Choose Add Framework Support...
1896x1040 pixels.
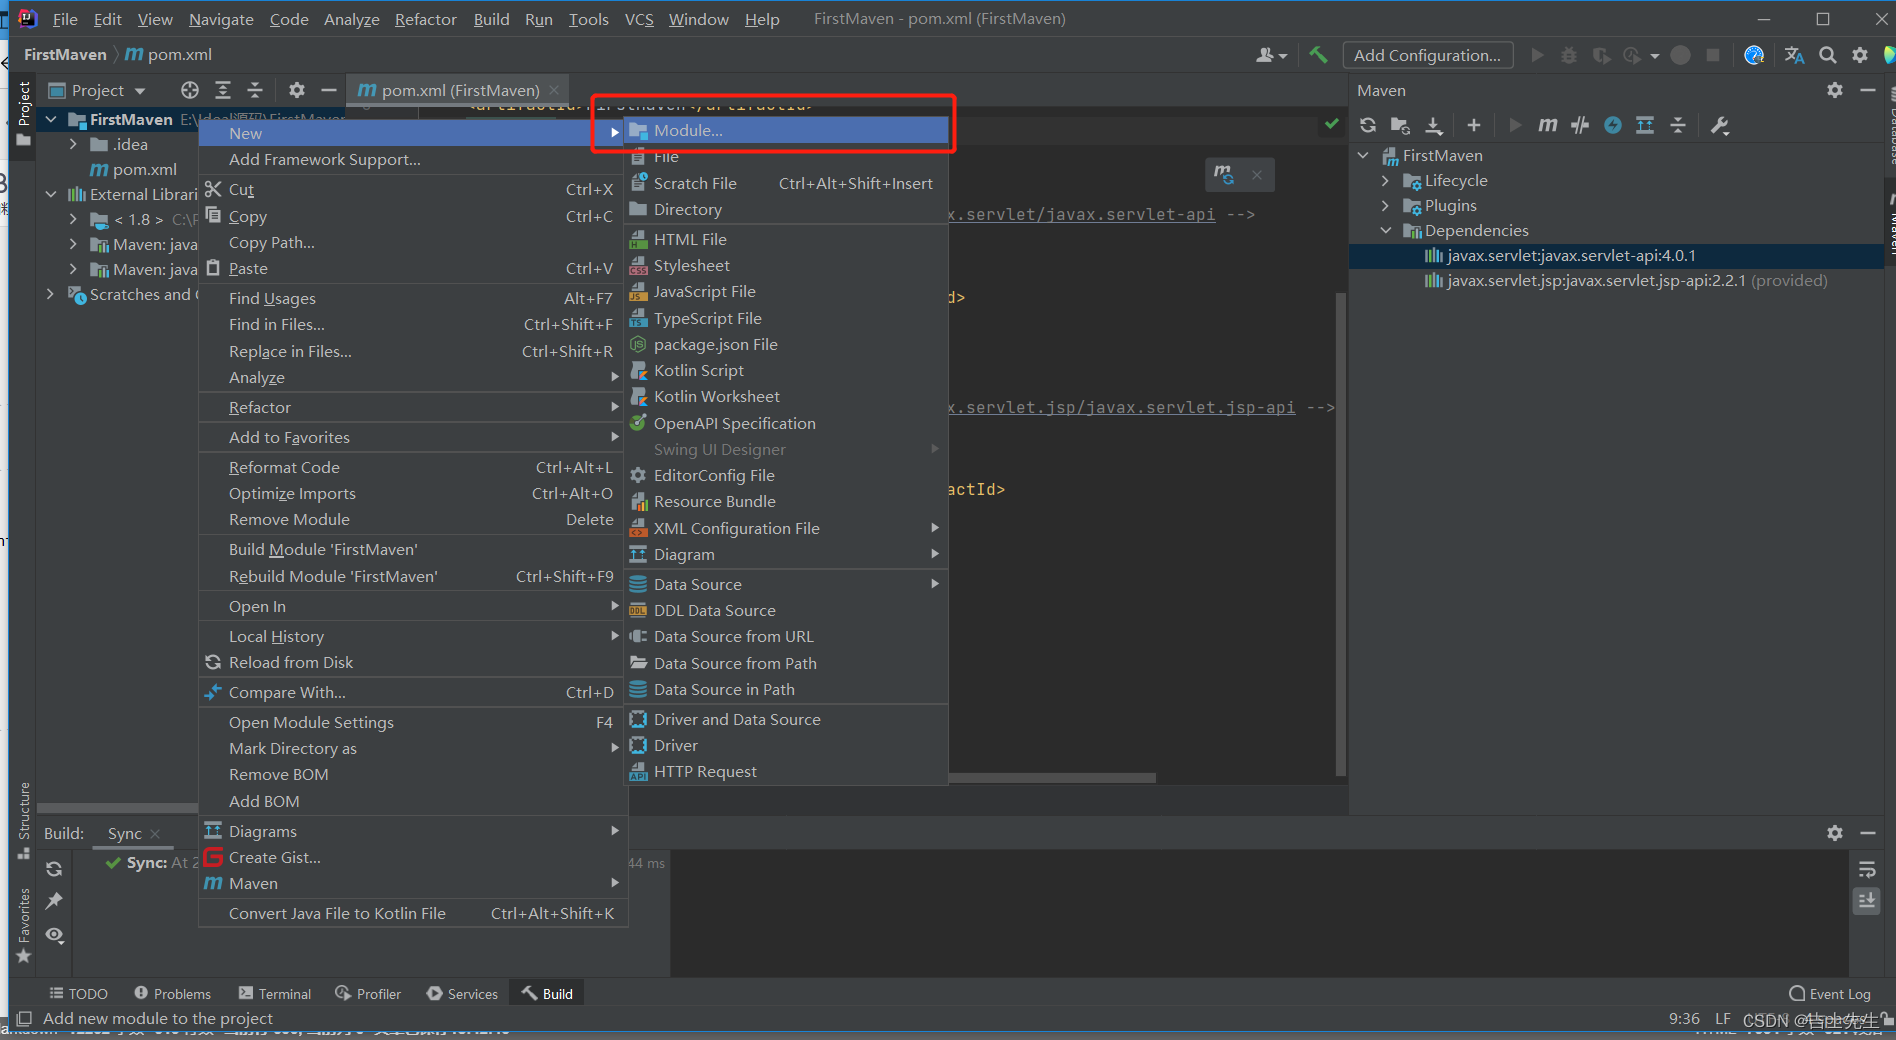[x=411, y=159]
